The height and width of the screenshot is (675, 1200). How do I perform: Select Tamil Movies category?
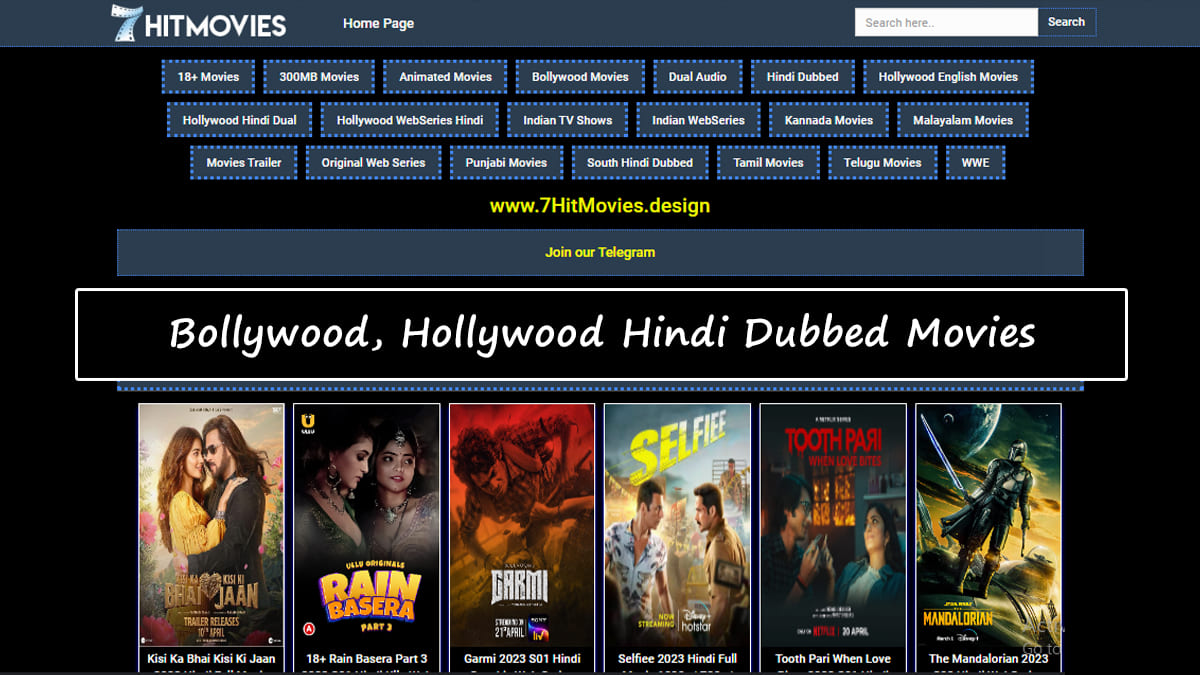pos(768,162)
